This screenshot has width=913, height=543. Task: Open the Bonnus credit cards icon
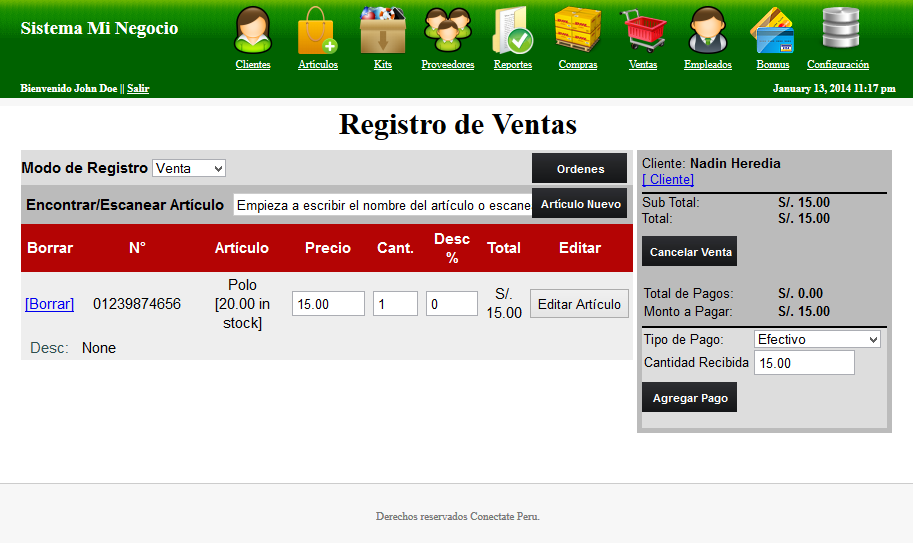(x=773, y=30)
